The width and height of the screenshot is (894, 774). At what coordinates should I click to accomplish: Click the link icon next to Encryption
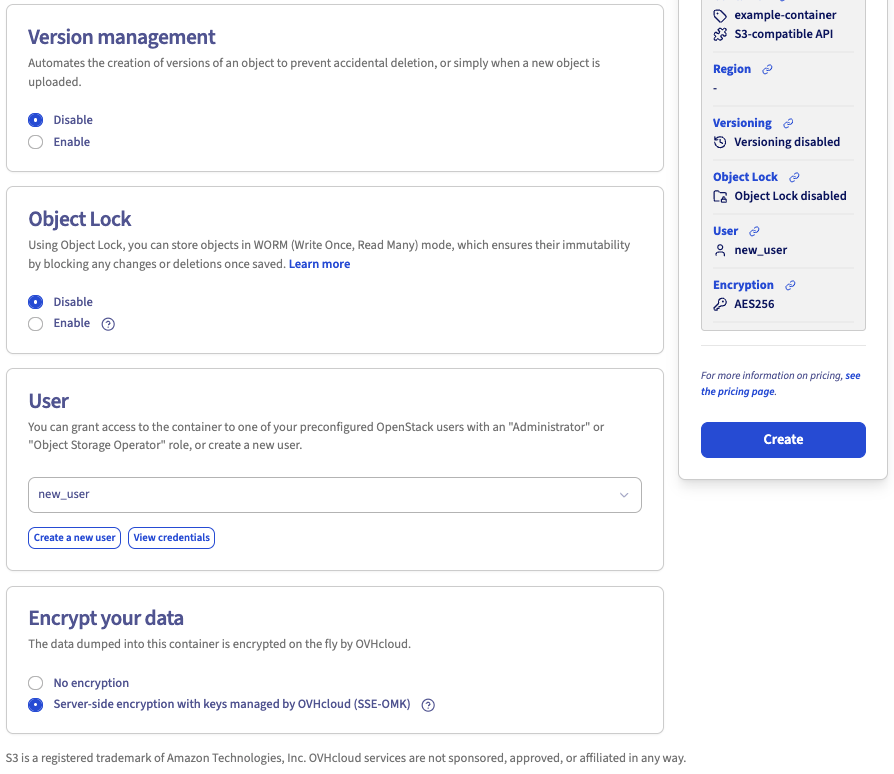coord(790,285)
